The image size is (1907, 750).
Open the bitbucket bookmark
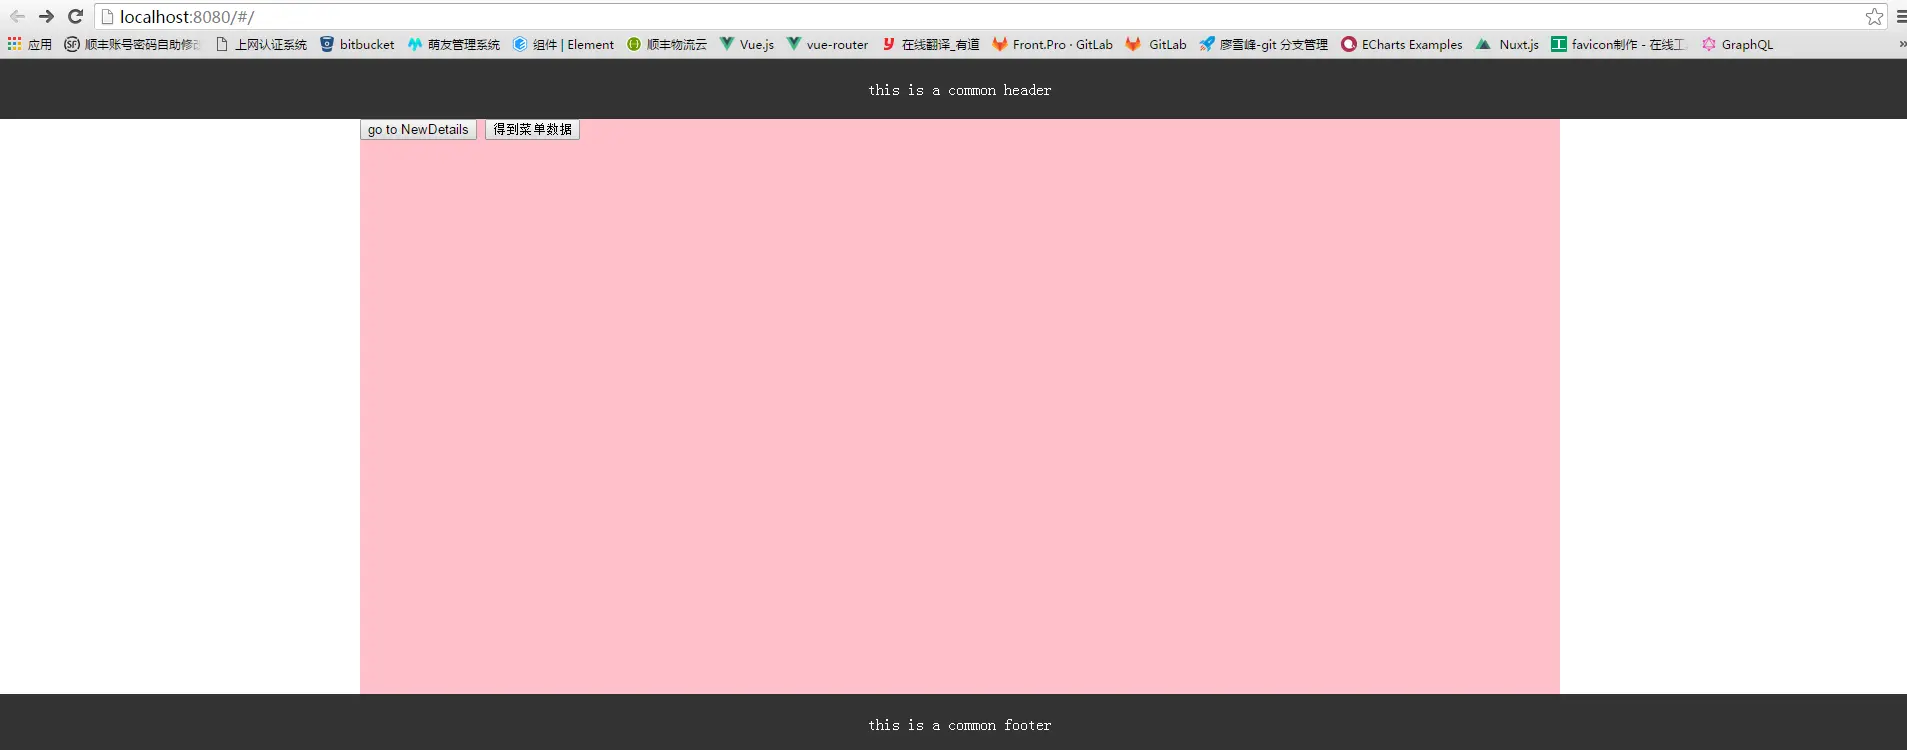[357, 44]
